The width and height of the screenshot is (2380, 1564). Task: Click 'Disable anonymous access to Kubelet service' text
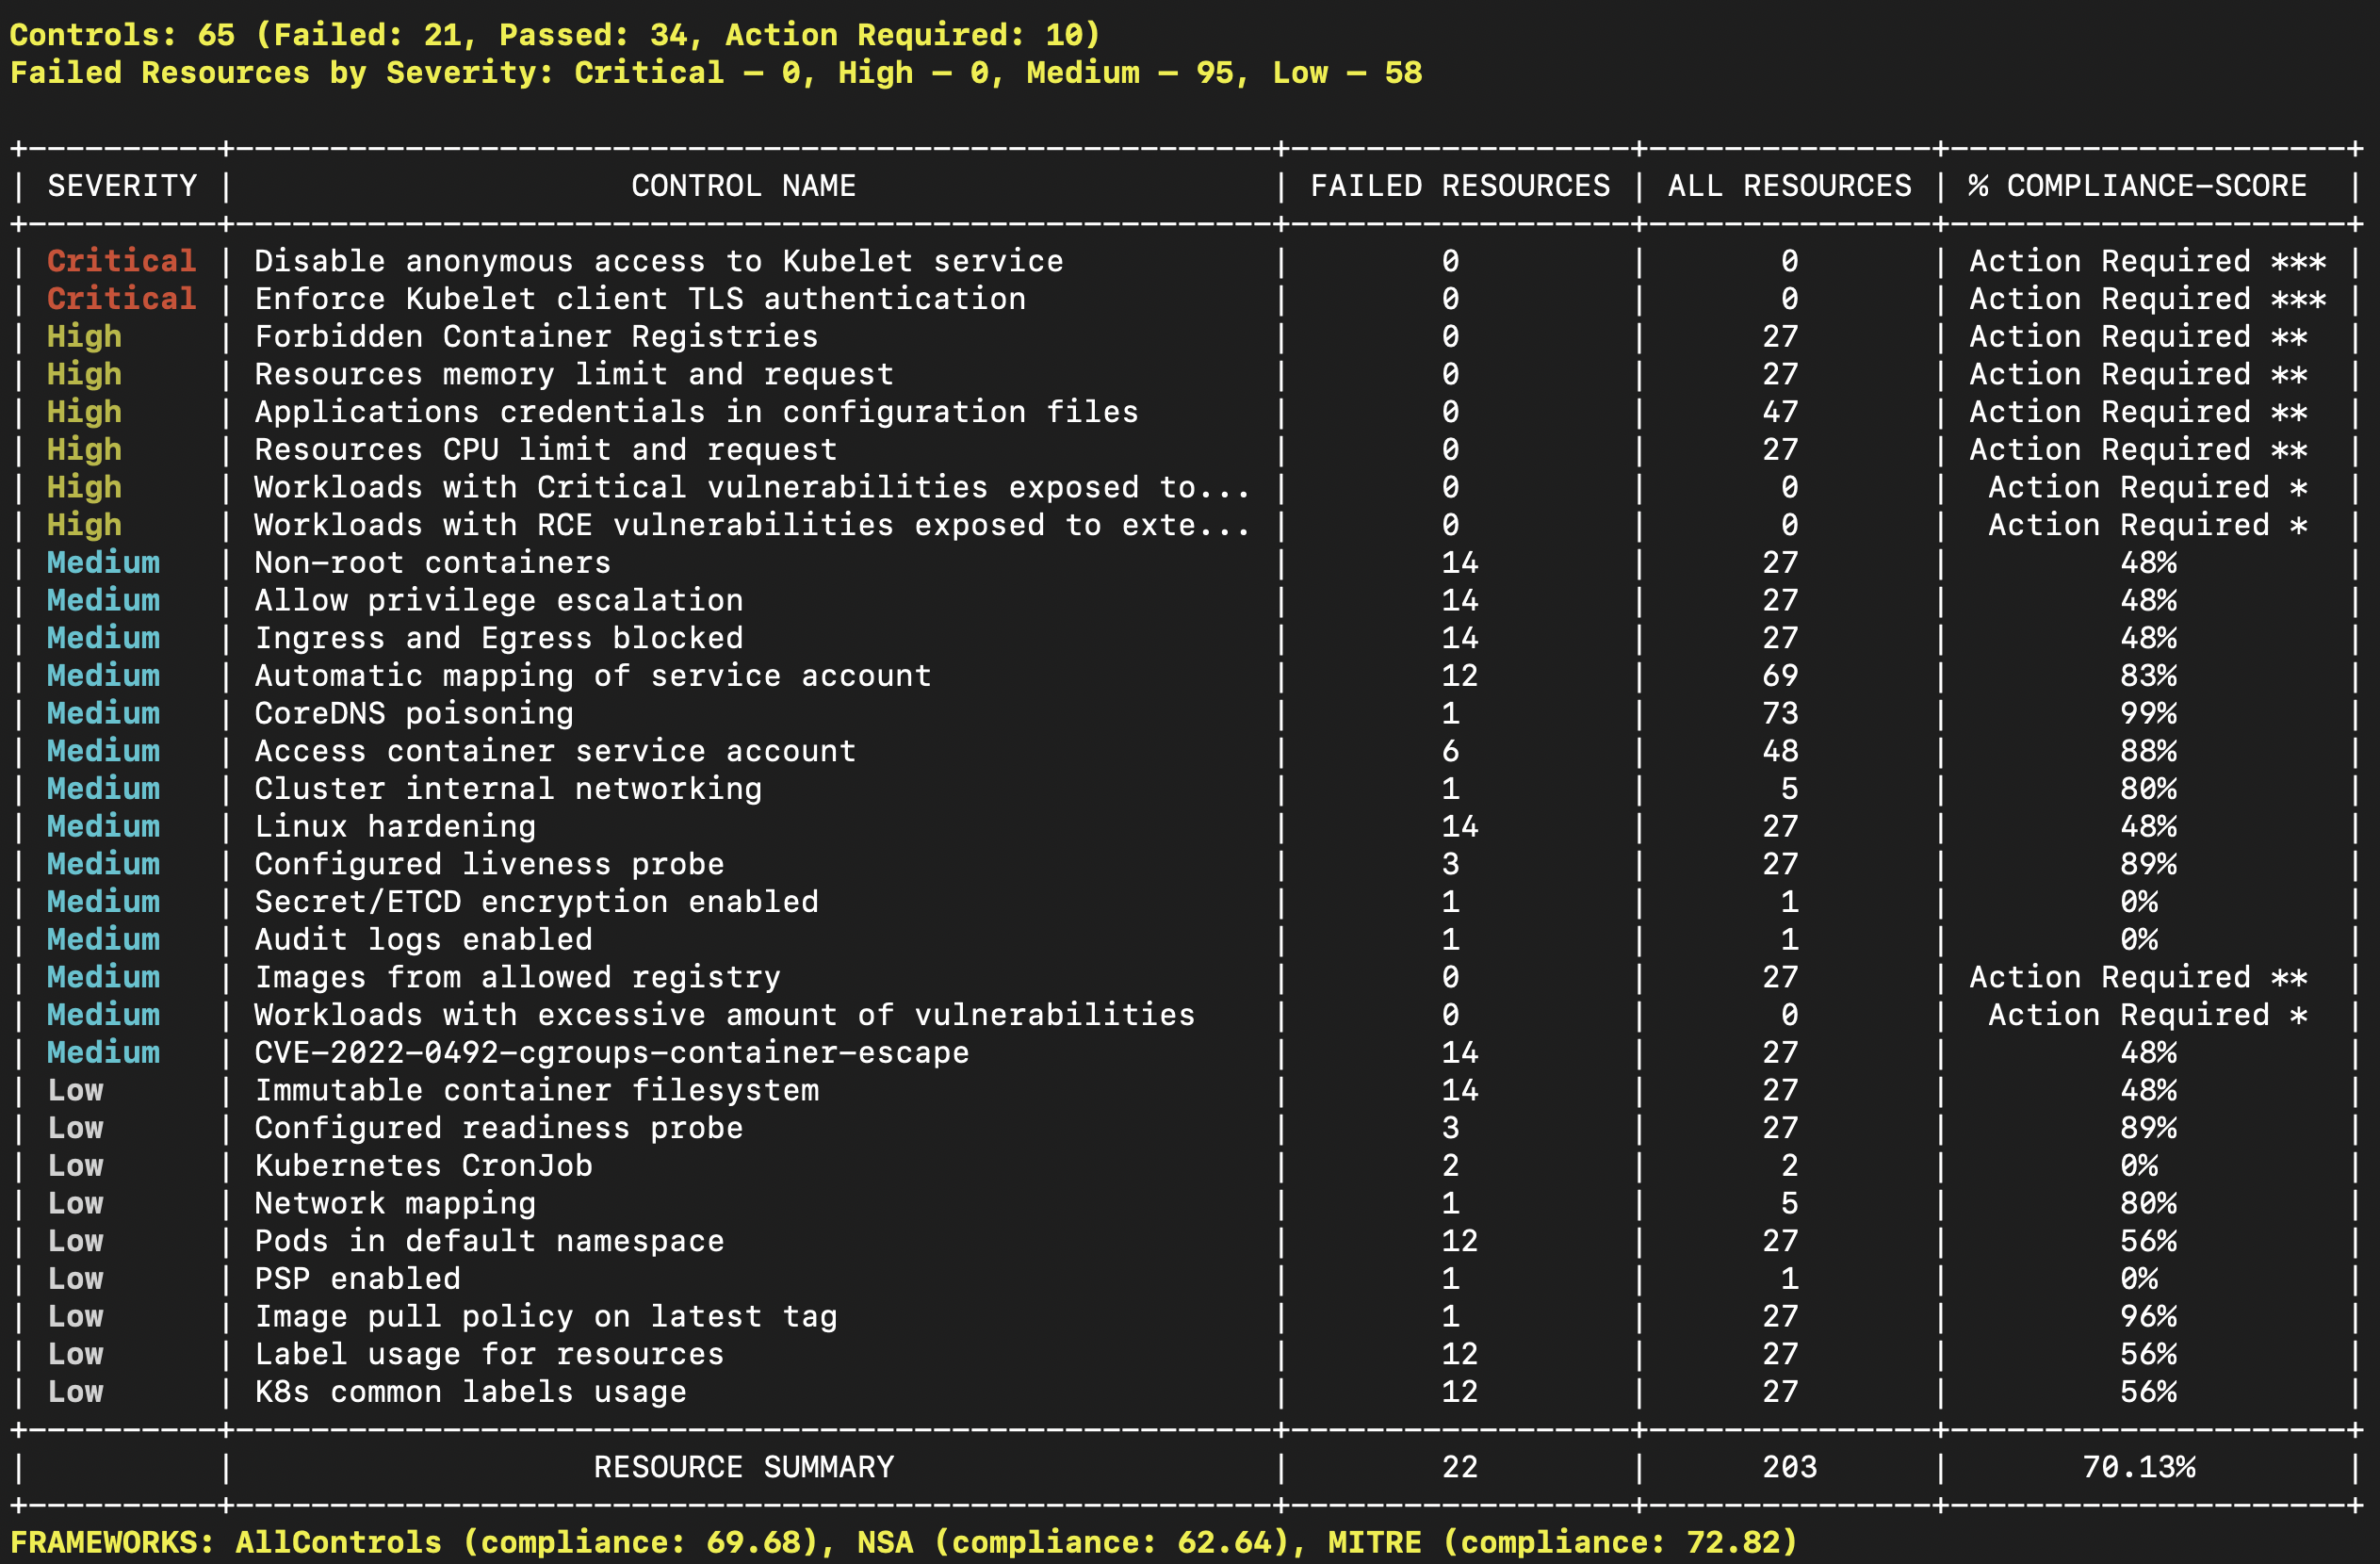658,261
